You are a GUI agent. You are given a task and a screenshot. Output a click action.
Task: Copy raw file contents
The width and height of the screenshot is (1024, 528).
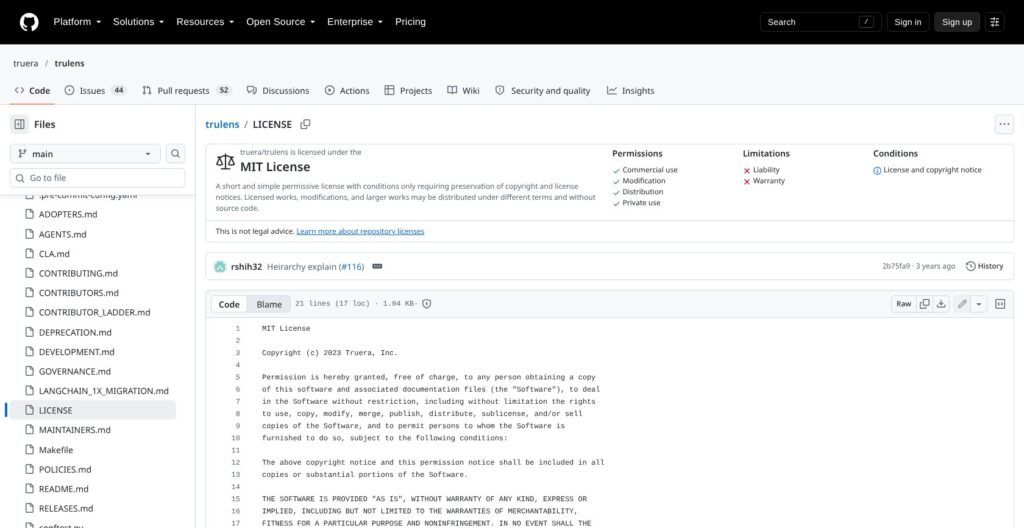point(925,304)
